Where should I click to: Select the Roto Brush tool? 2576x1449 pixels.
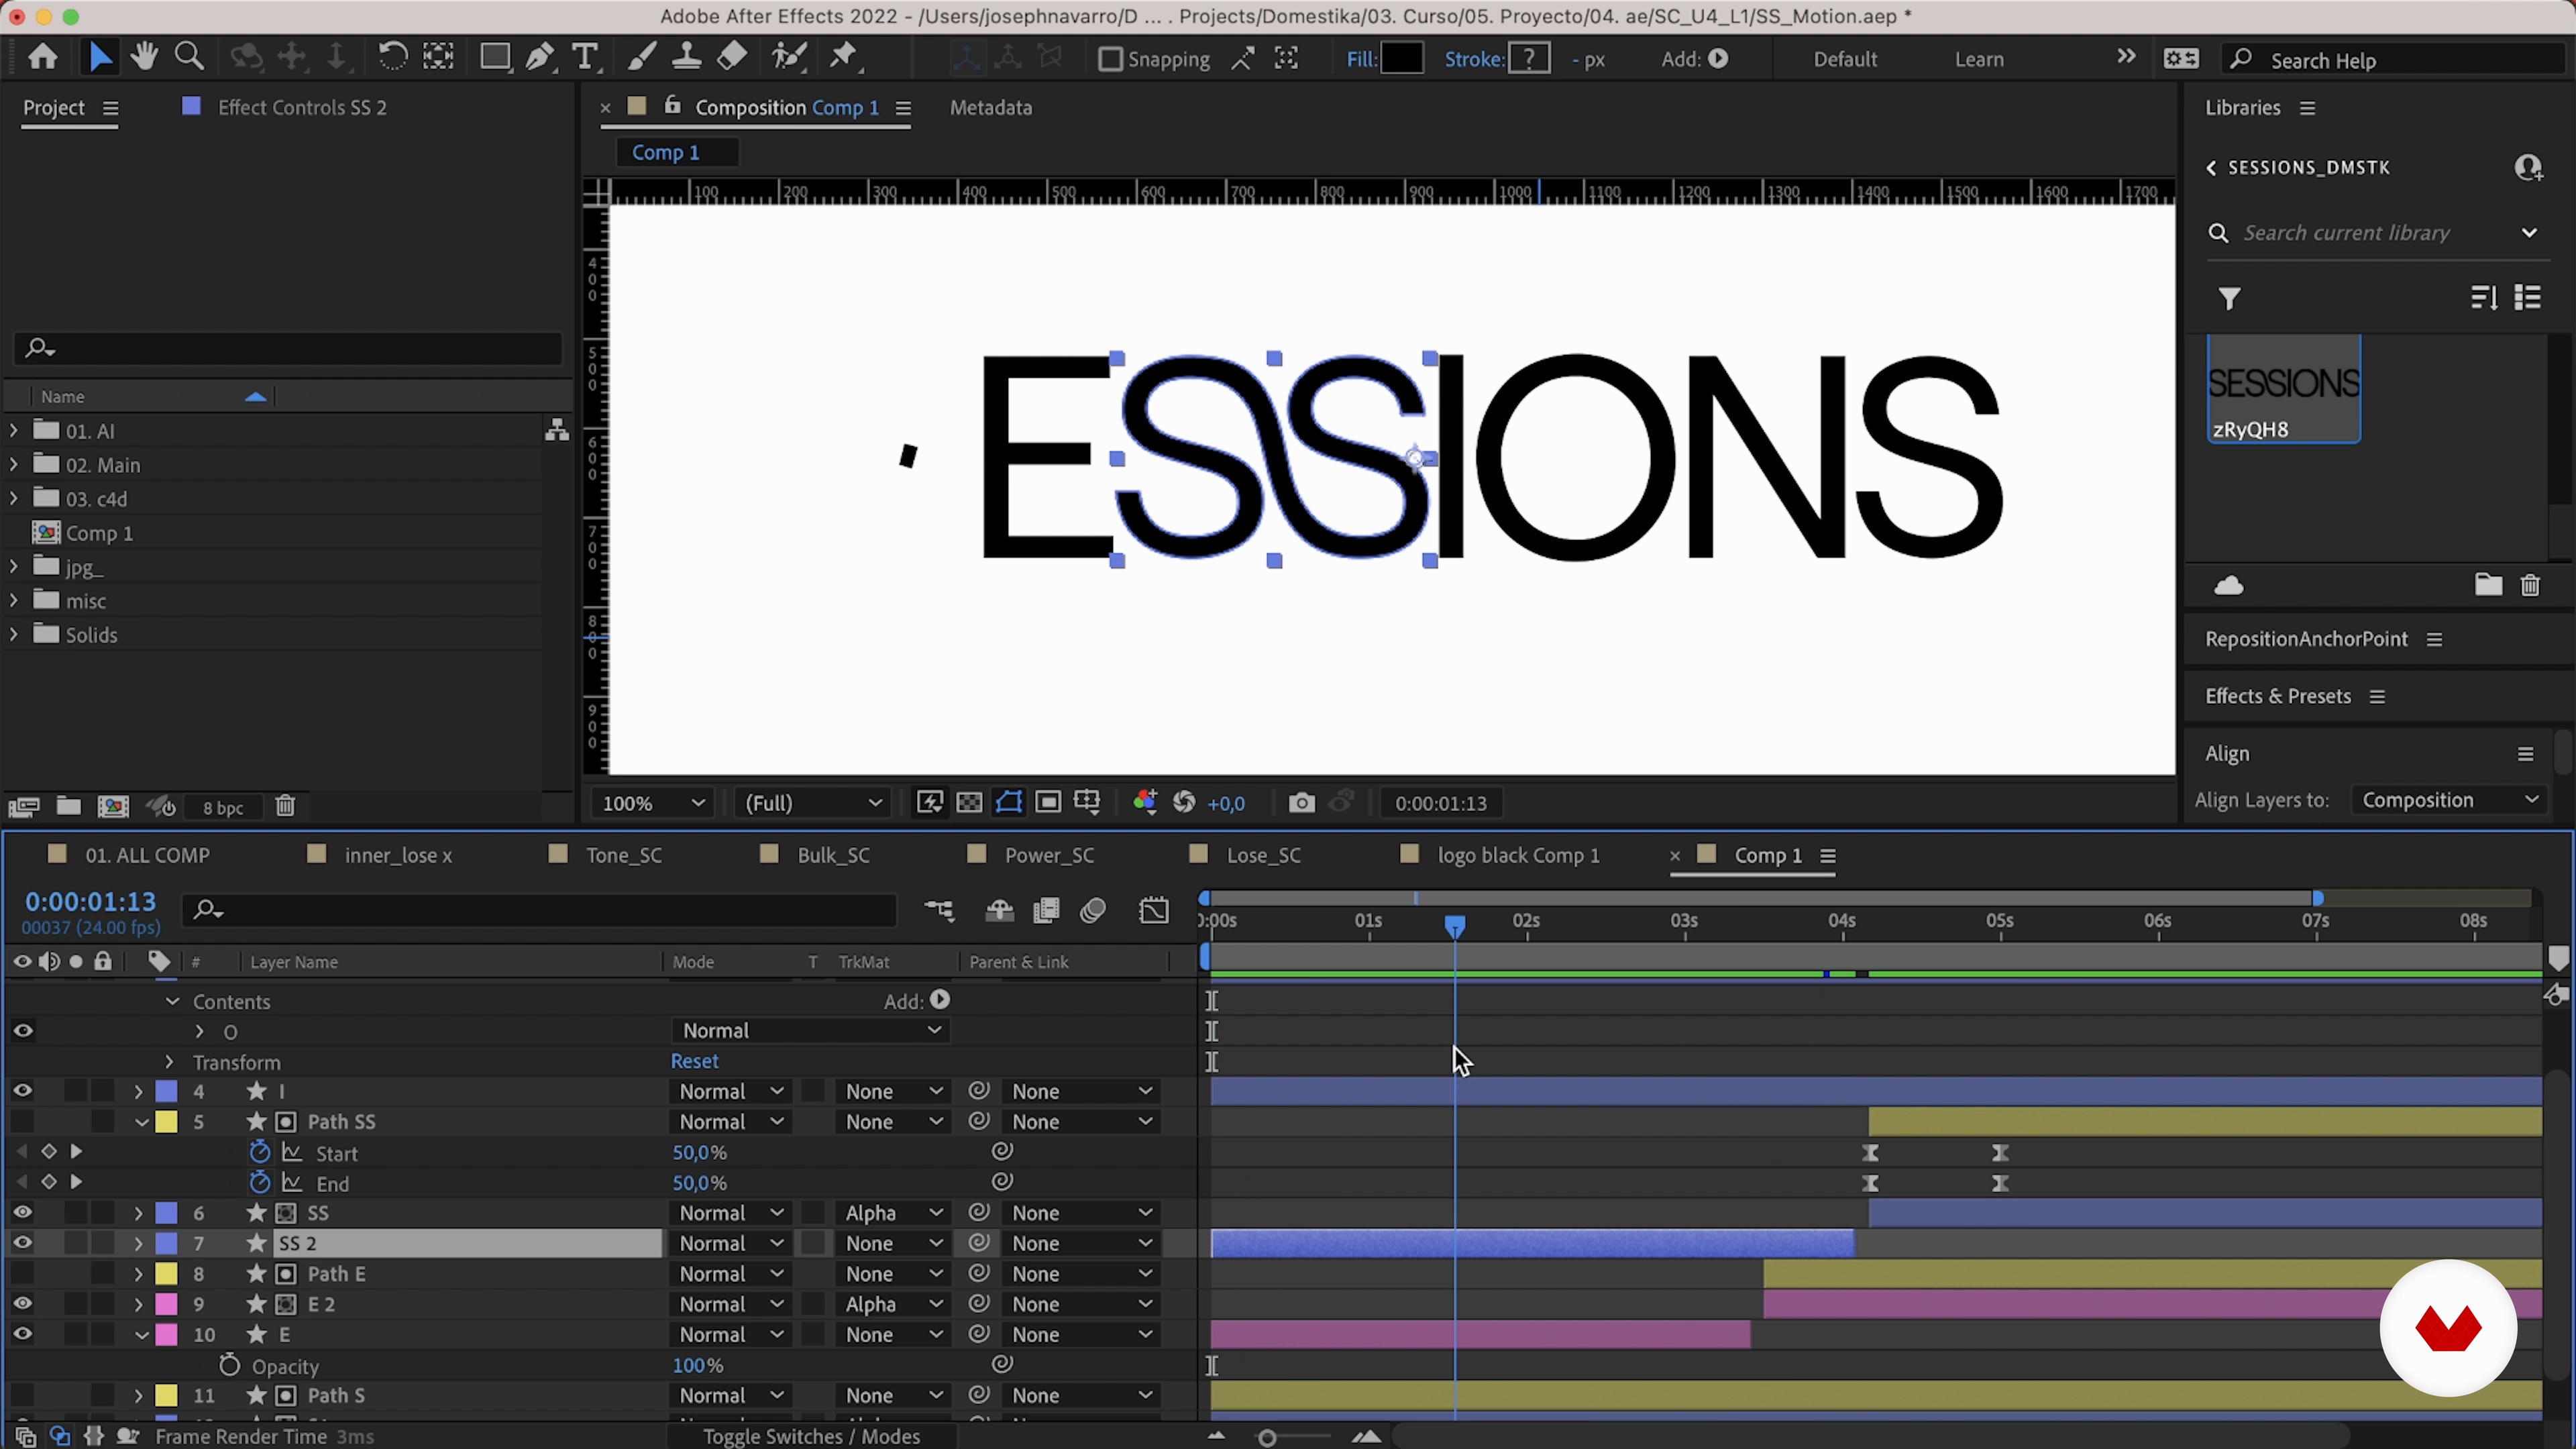pos(790,57)
